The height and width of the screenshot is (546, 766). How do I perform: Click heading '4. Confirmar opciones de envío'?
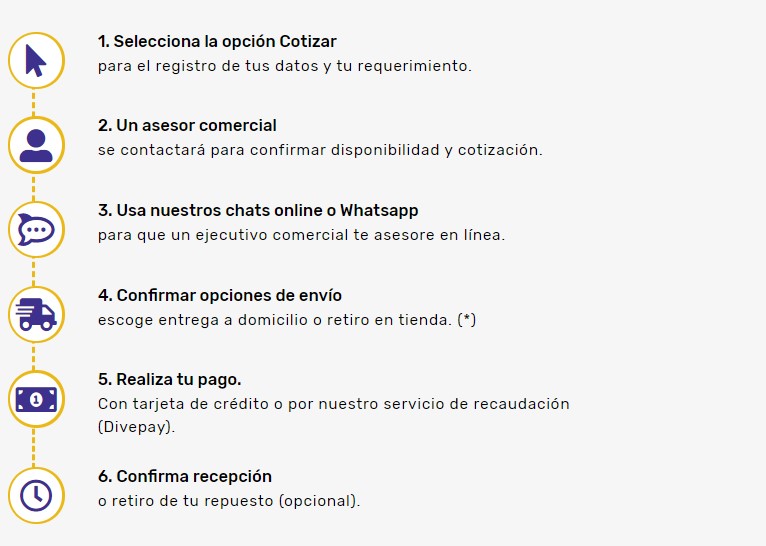click(220, 295)
